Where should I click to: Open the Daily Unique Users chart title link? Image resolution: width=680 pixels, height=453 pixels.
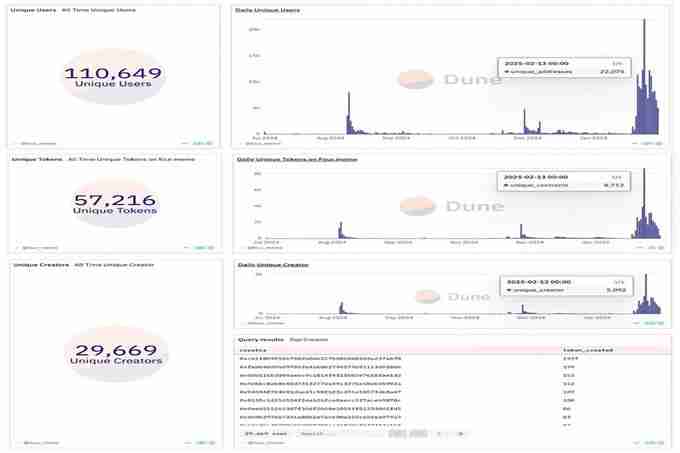point(267,9)
